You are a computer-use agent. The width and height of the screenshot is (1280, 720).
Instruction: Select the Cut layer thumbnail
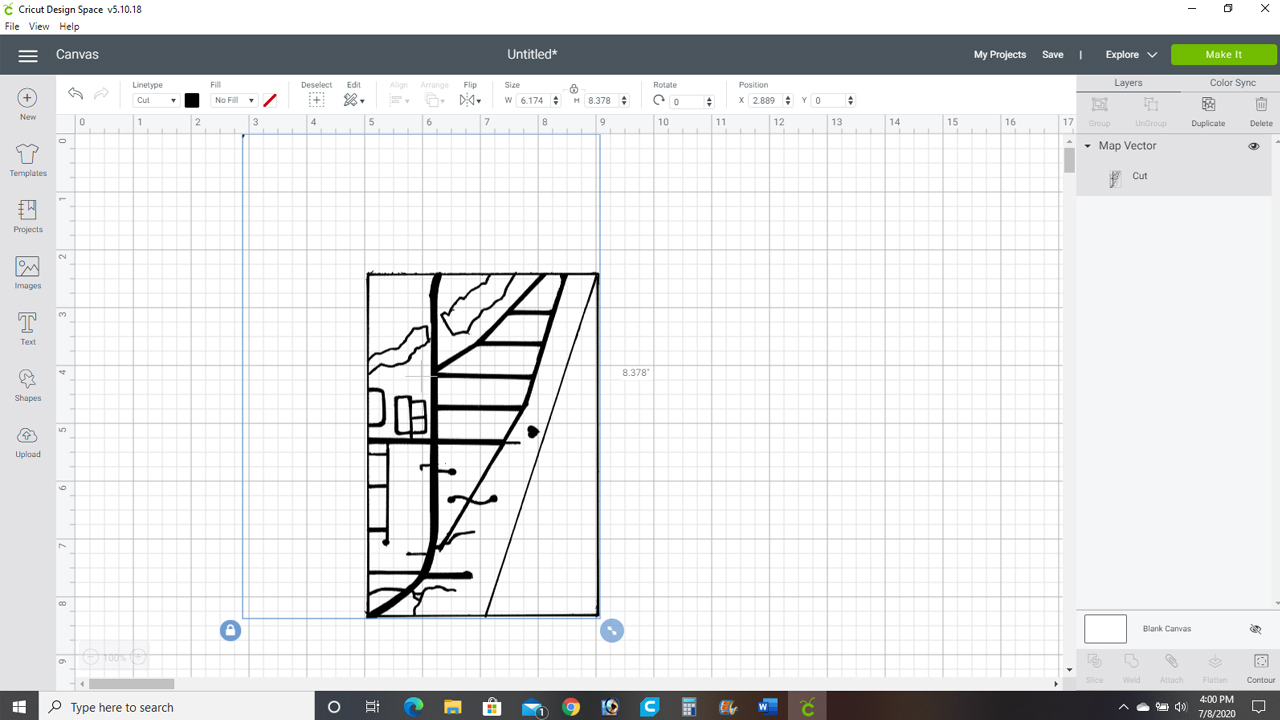point(1116,178)
